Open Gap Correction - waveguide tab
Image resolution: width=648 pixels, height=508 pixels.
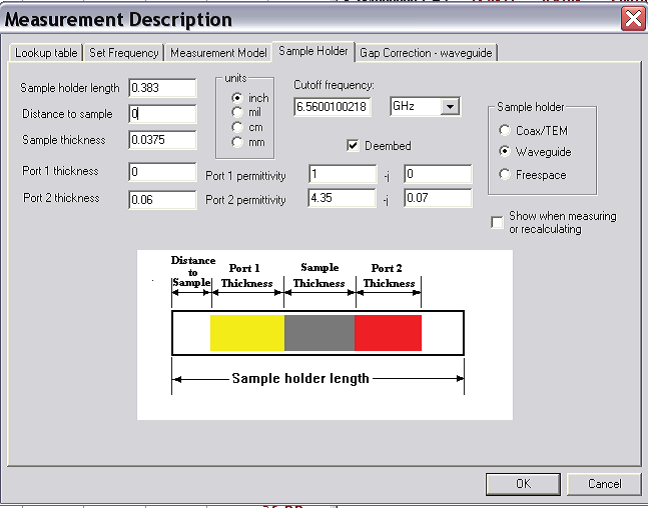(x=427, y=53)
